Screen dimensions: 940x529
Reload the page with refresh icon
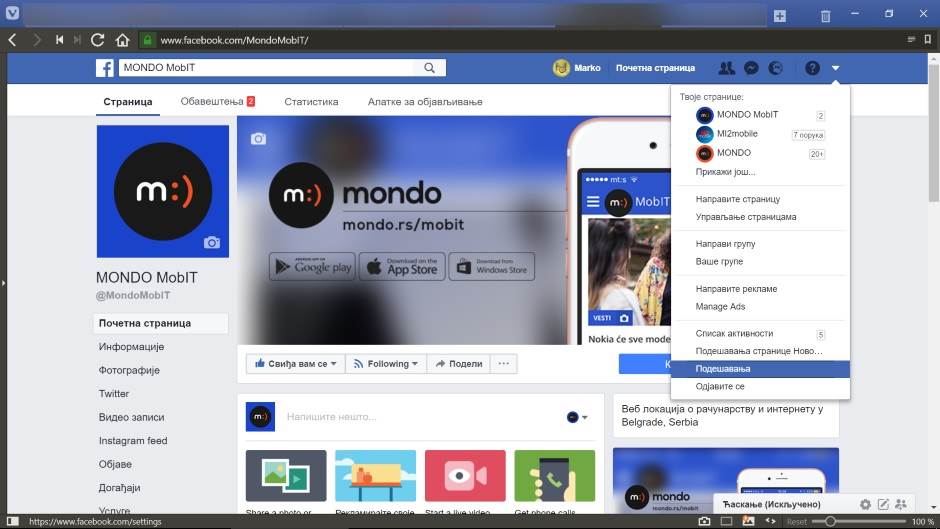click(x=97, y=40)
